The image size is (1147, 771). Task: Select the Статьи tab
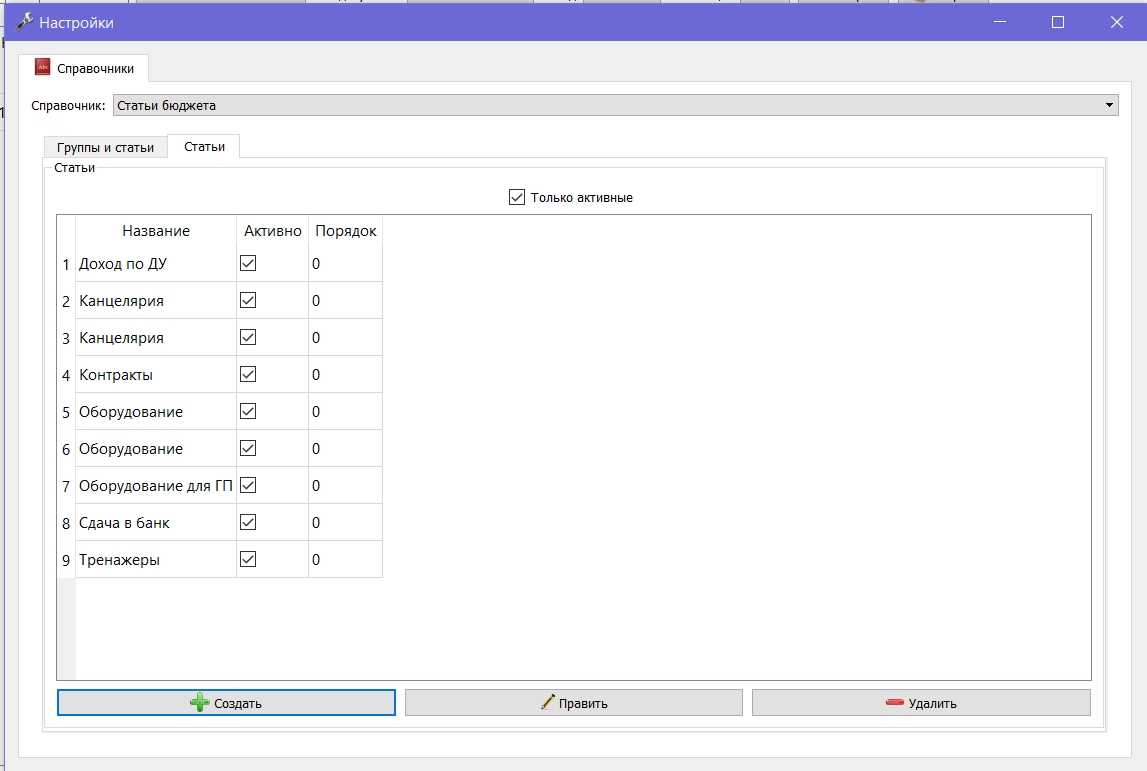[204, 146]
